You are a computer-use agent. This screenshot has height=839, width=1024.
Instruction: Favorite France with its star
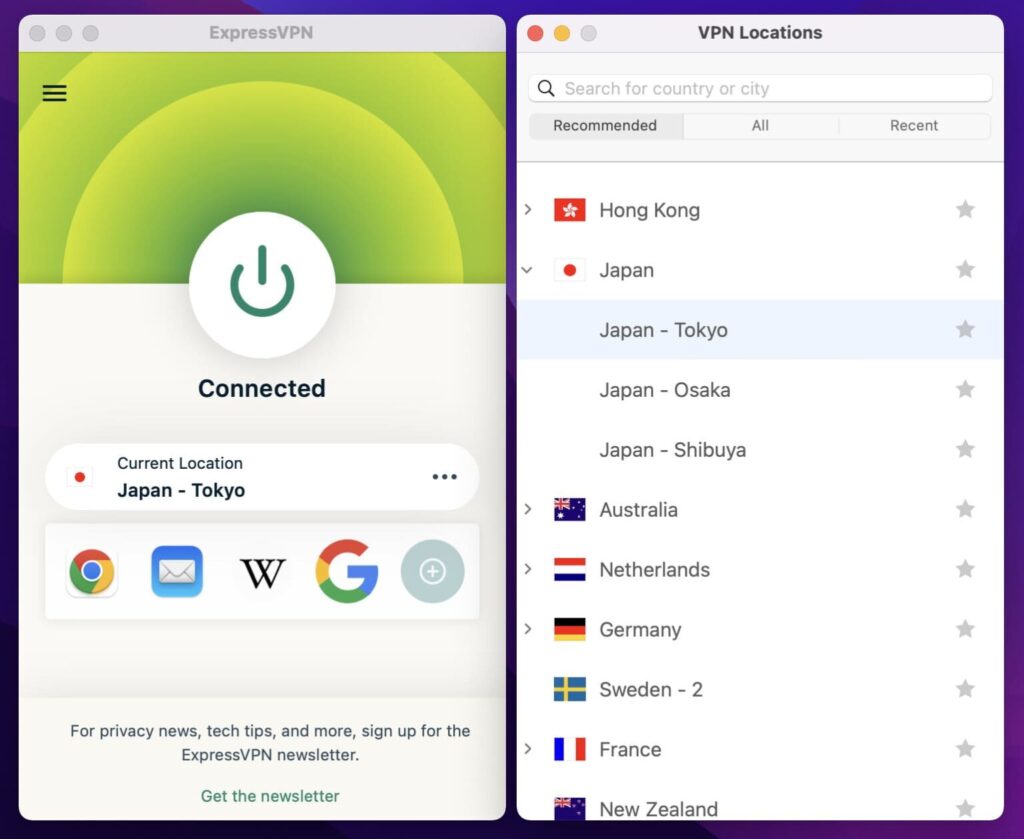pyautogui.click(x=965, y=748)
